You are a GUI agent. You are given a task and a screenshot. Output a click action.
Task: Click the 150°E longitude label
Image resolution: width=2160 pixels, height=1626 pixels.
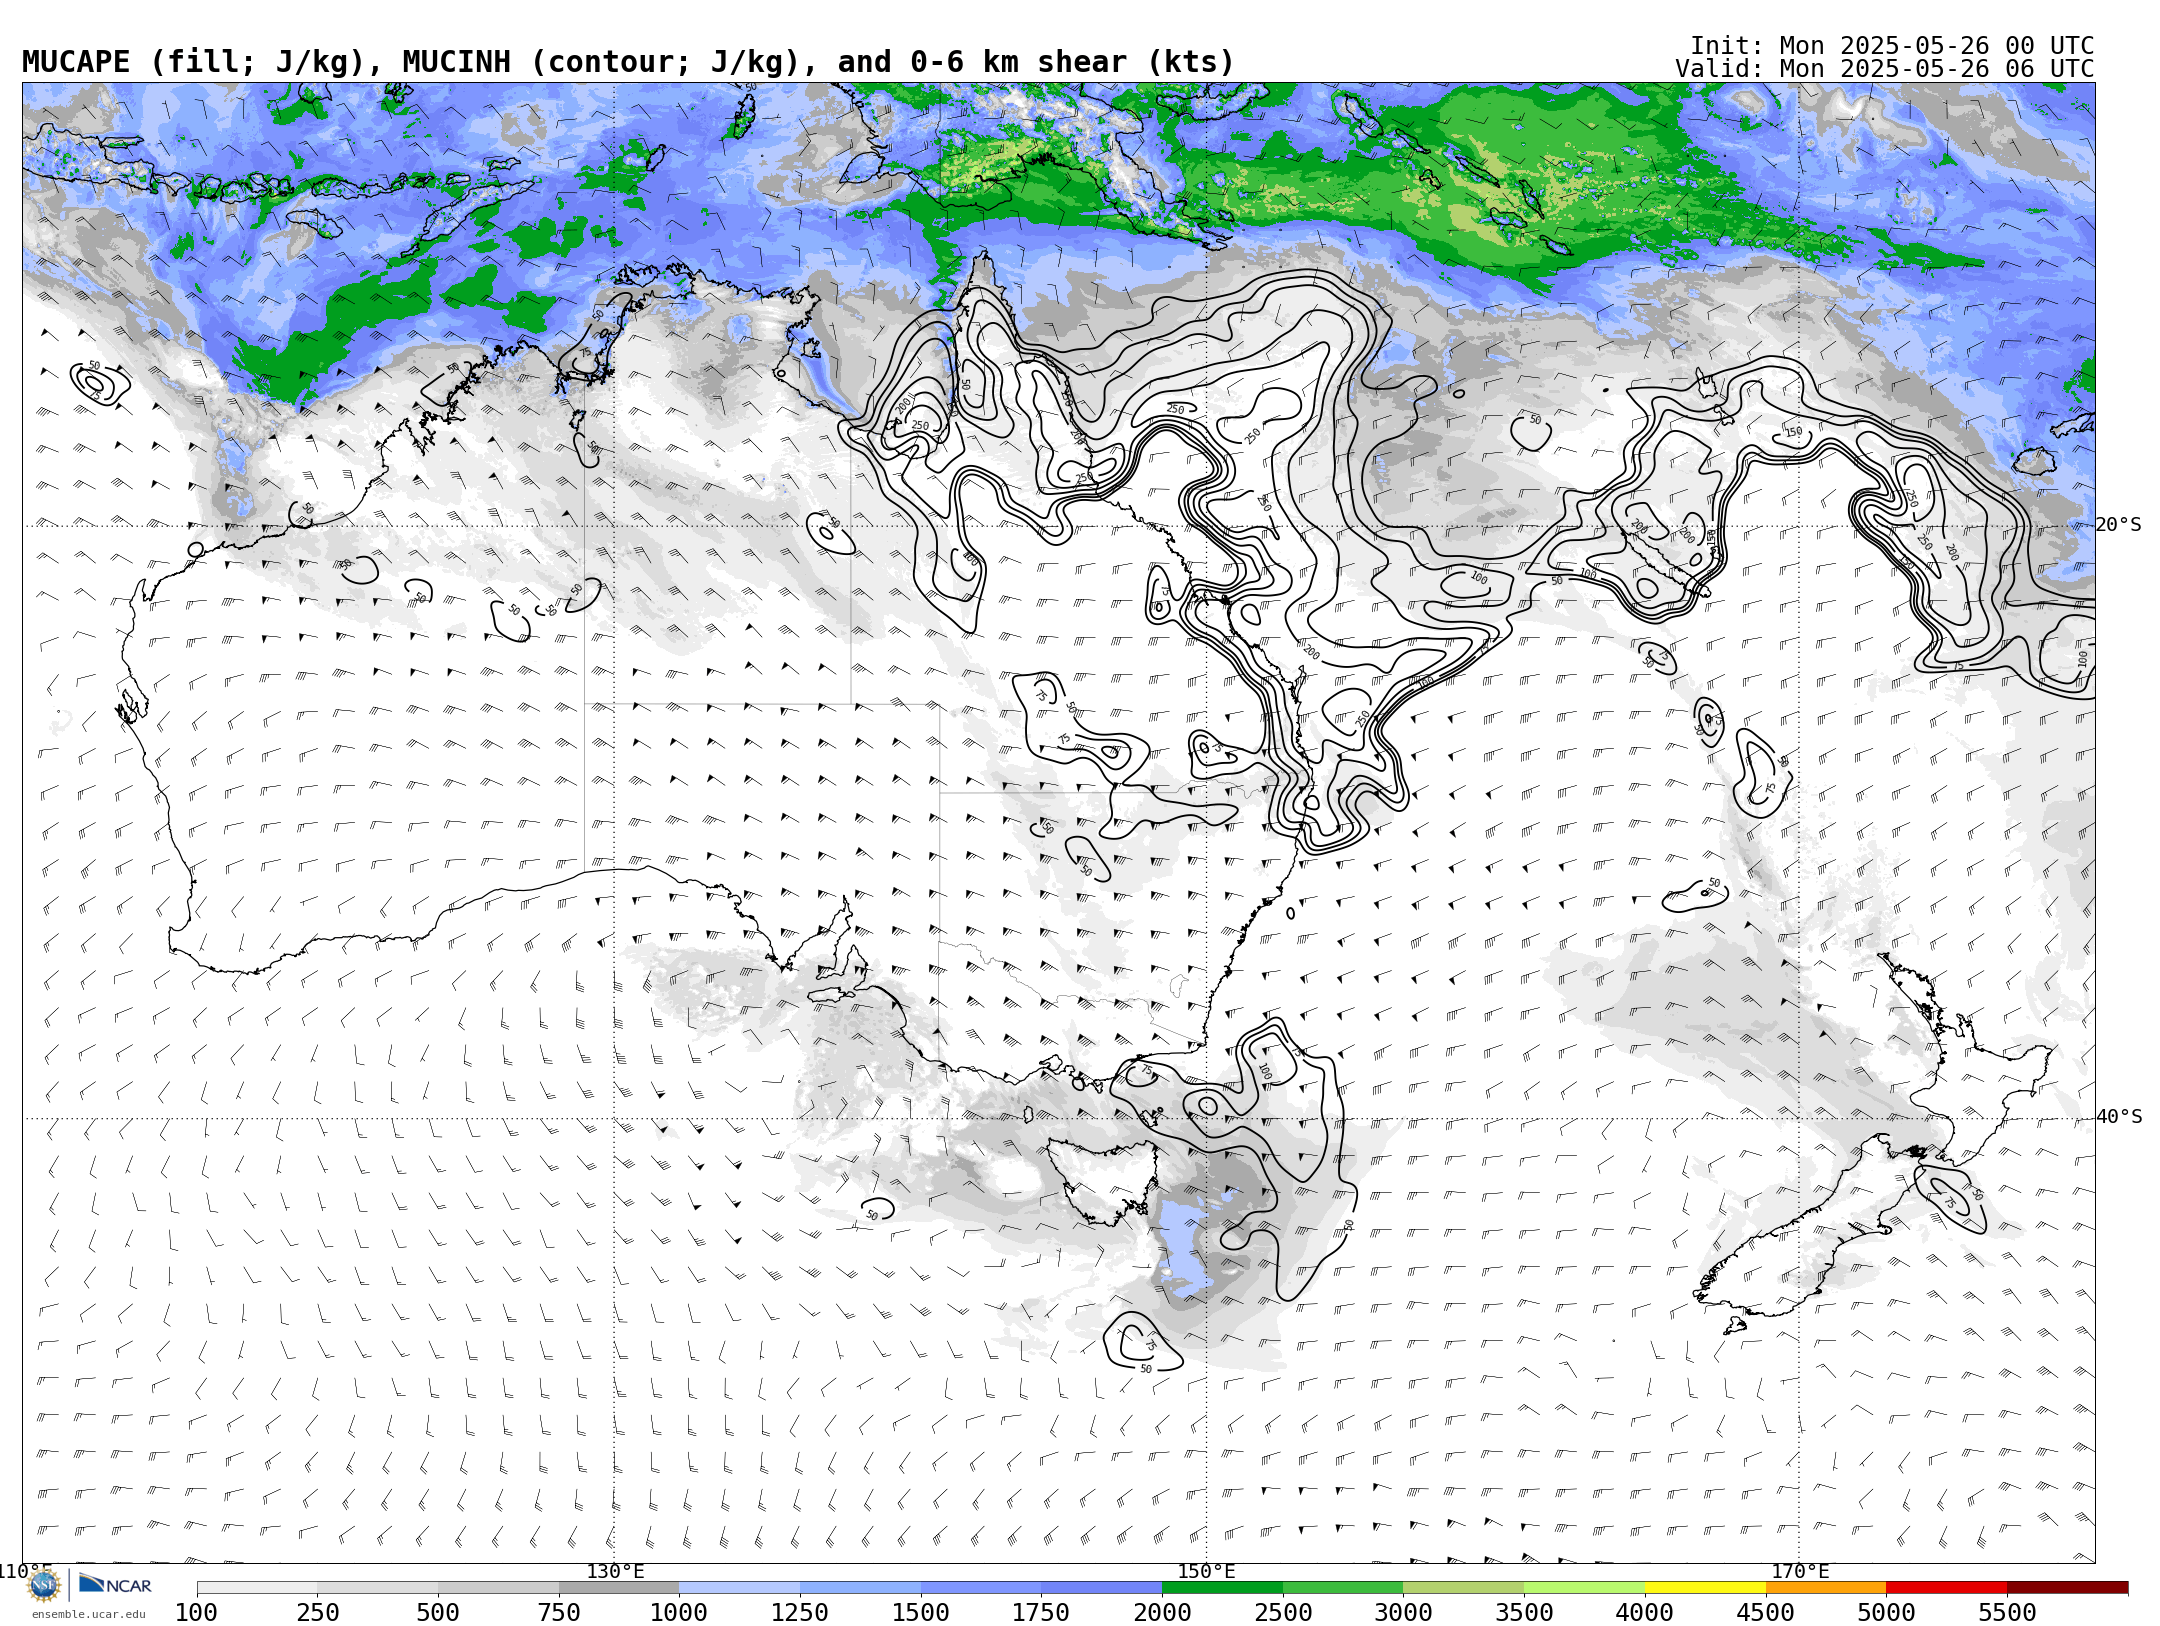(x=1206, y=1571)
